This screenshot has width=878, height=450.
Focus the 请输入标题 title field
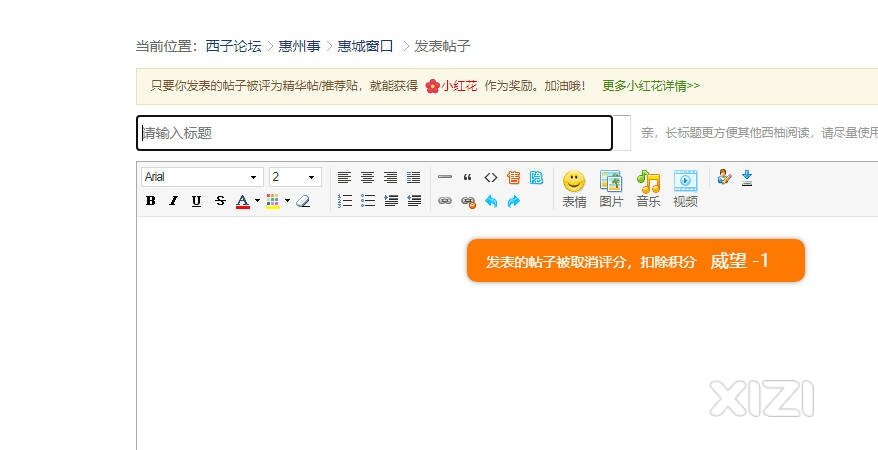375,133
